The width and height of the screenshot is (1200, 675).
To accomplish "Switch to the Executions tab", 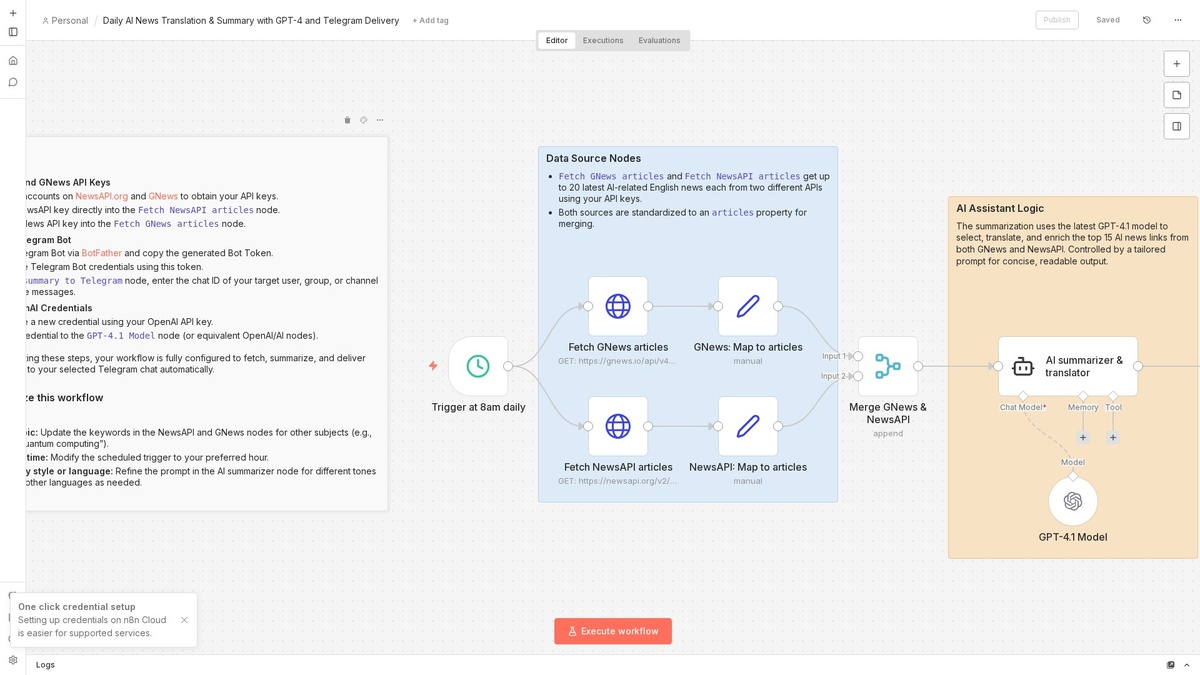I will point(603,41).
